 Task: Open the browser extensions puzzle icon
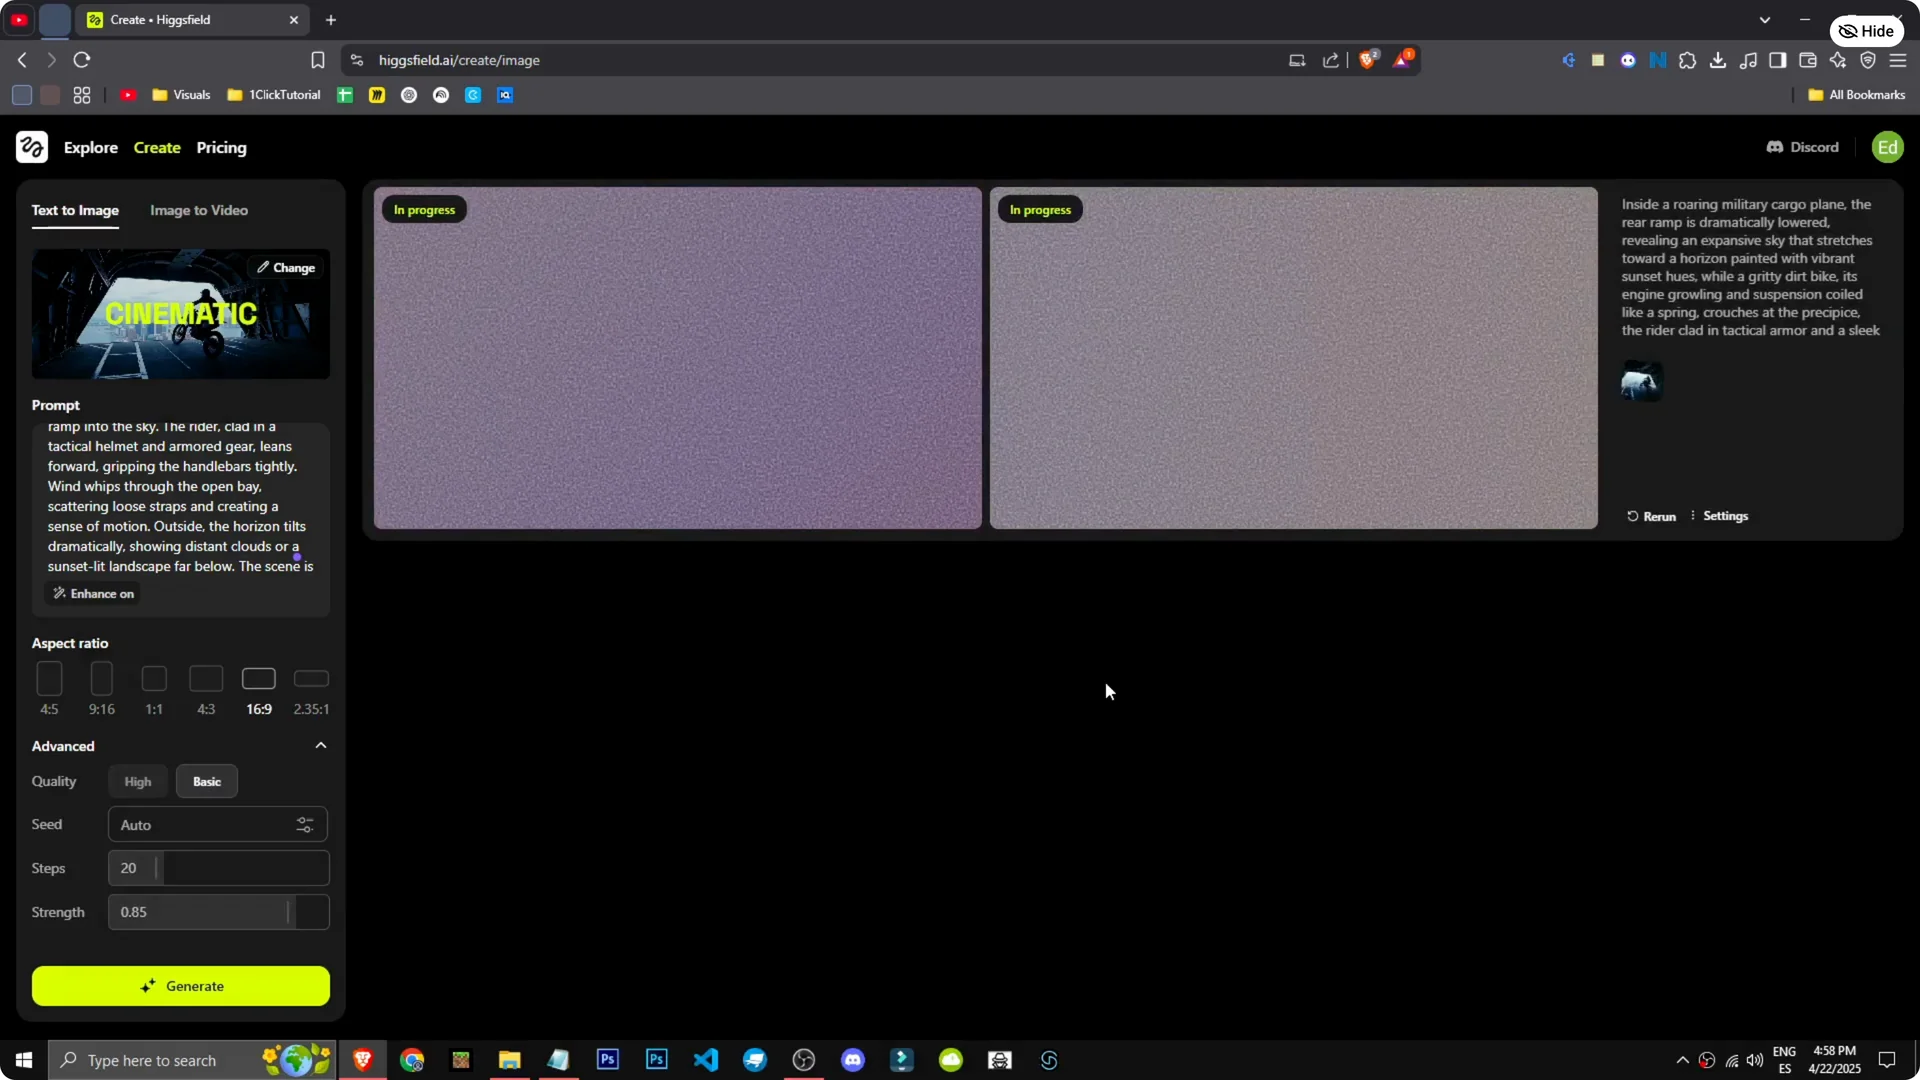pos(1688,60)
